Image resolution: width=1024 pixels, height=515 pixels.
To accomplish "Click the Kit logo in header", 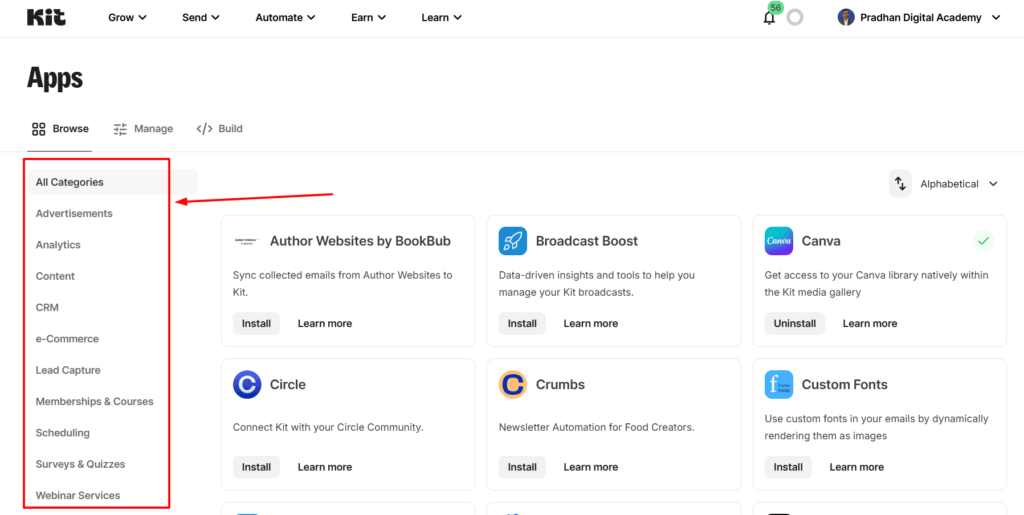I will (46, 17).
